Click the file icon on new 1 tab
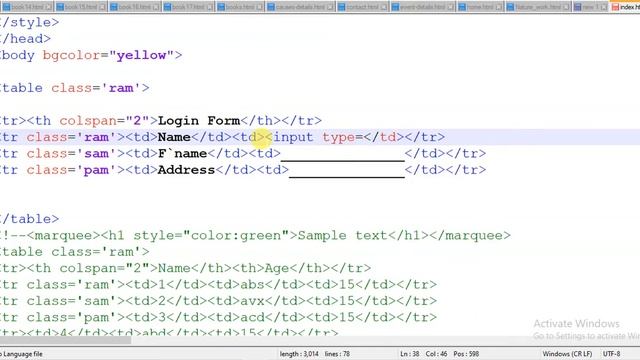The image size is (640, 360). click(x=578, y=7)
